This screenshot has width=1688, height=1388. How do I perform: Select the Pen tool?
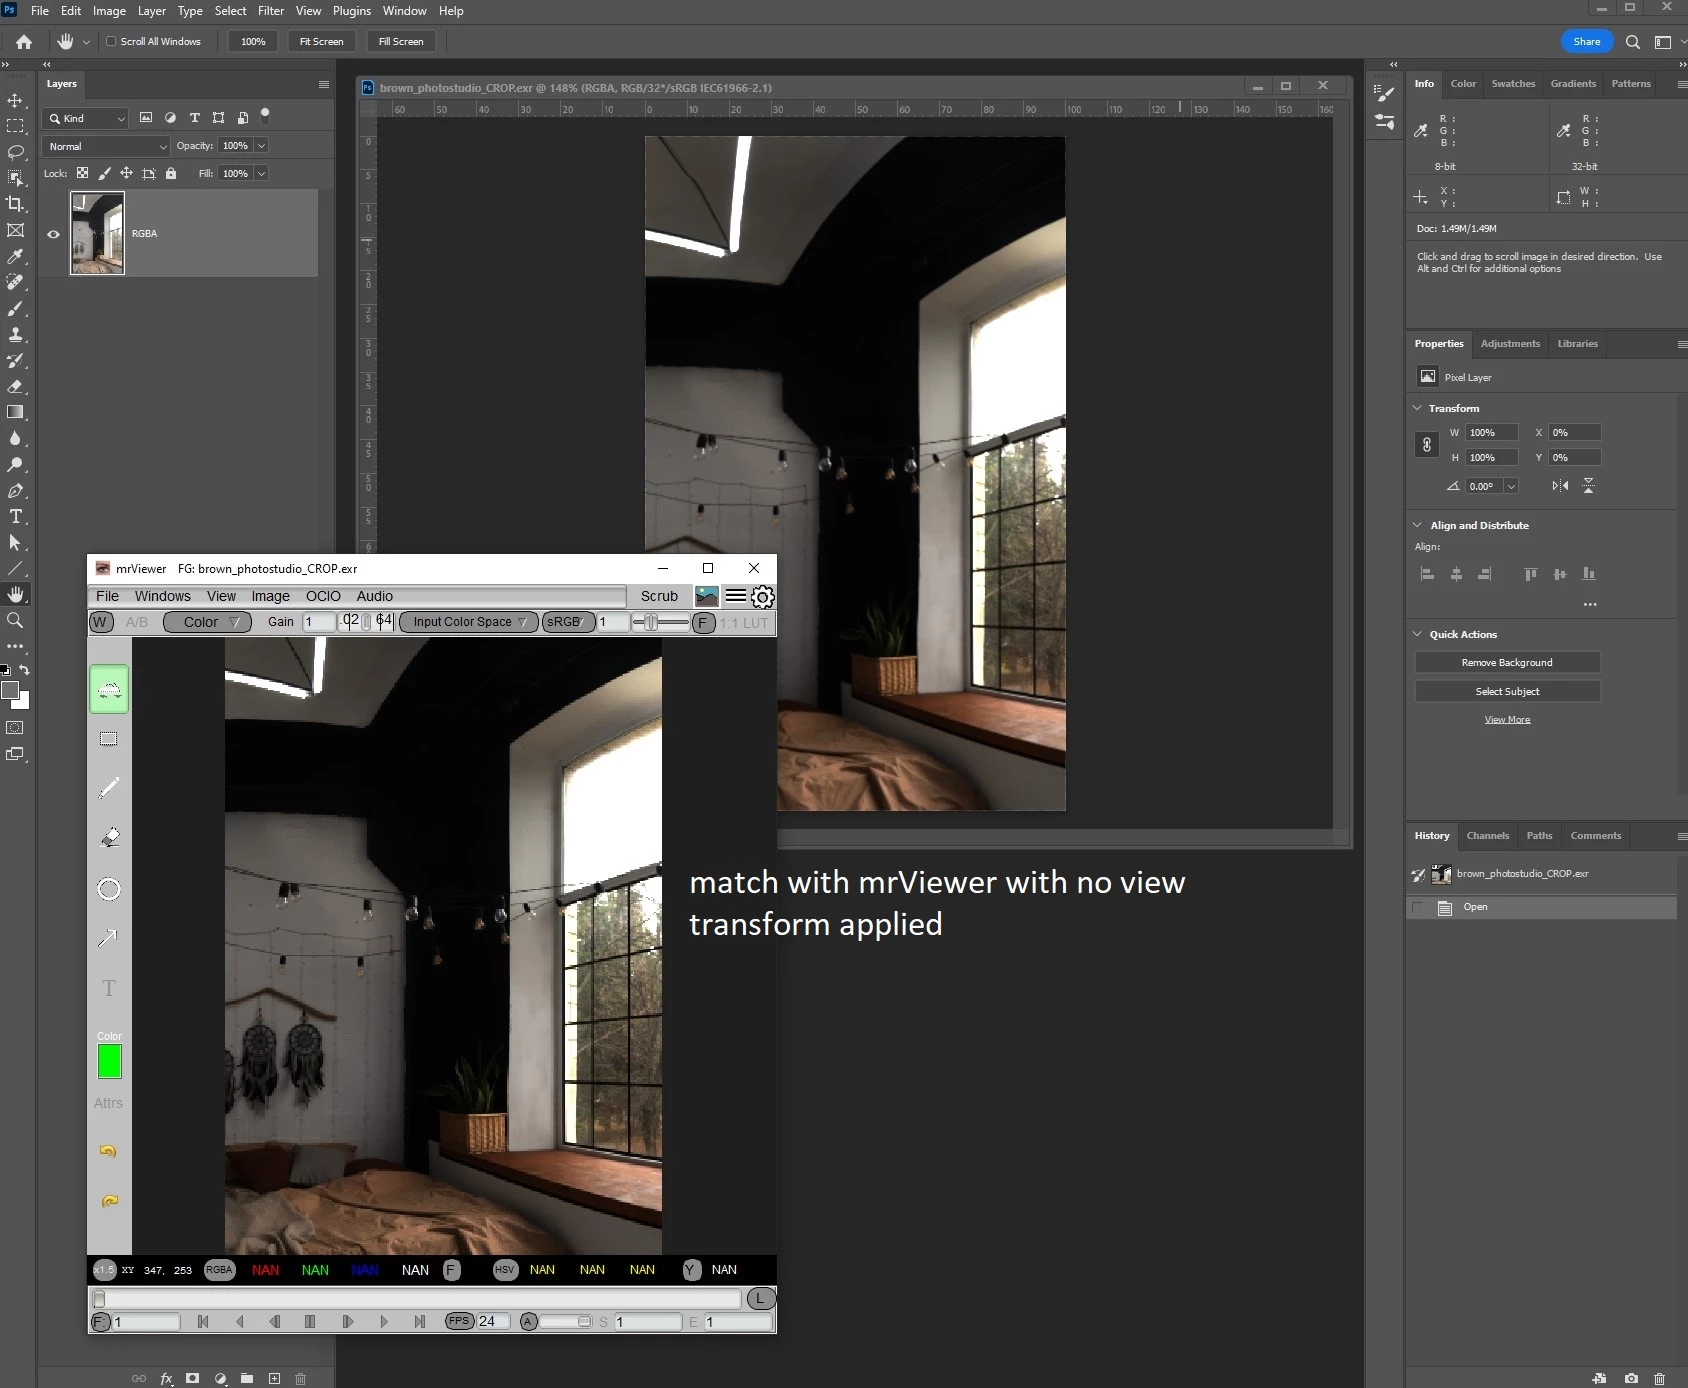(x=15, y=491)
